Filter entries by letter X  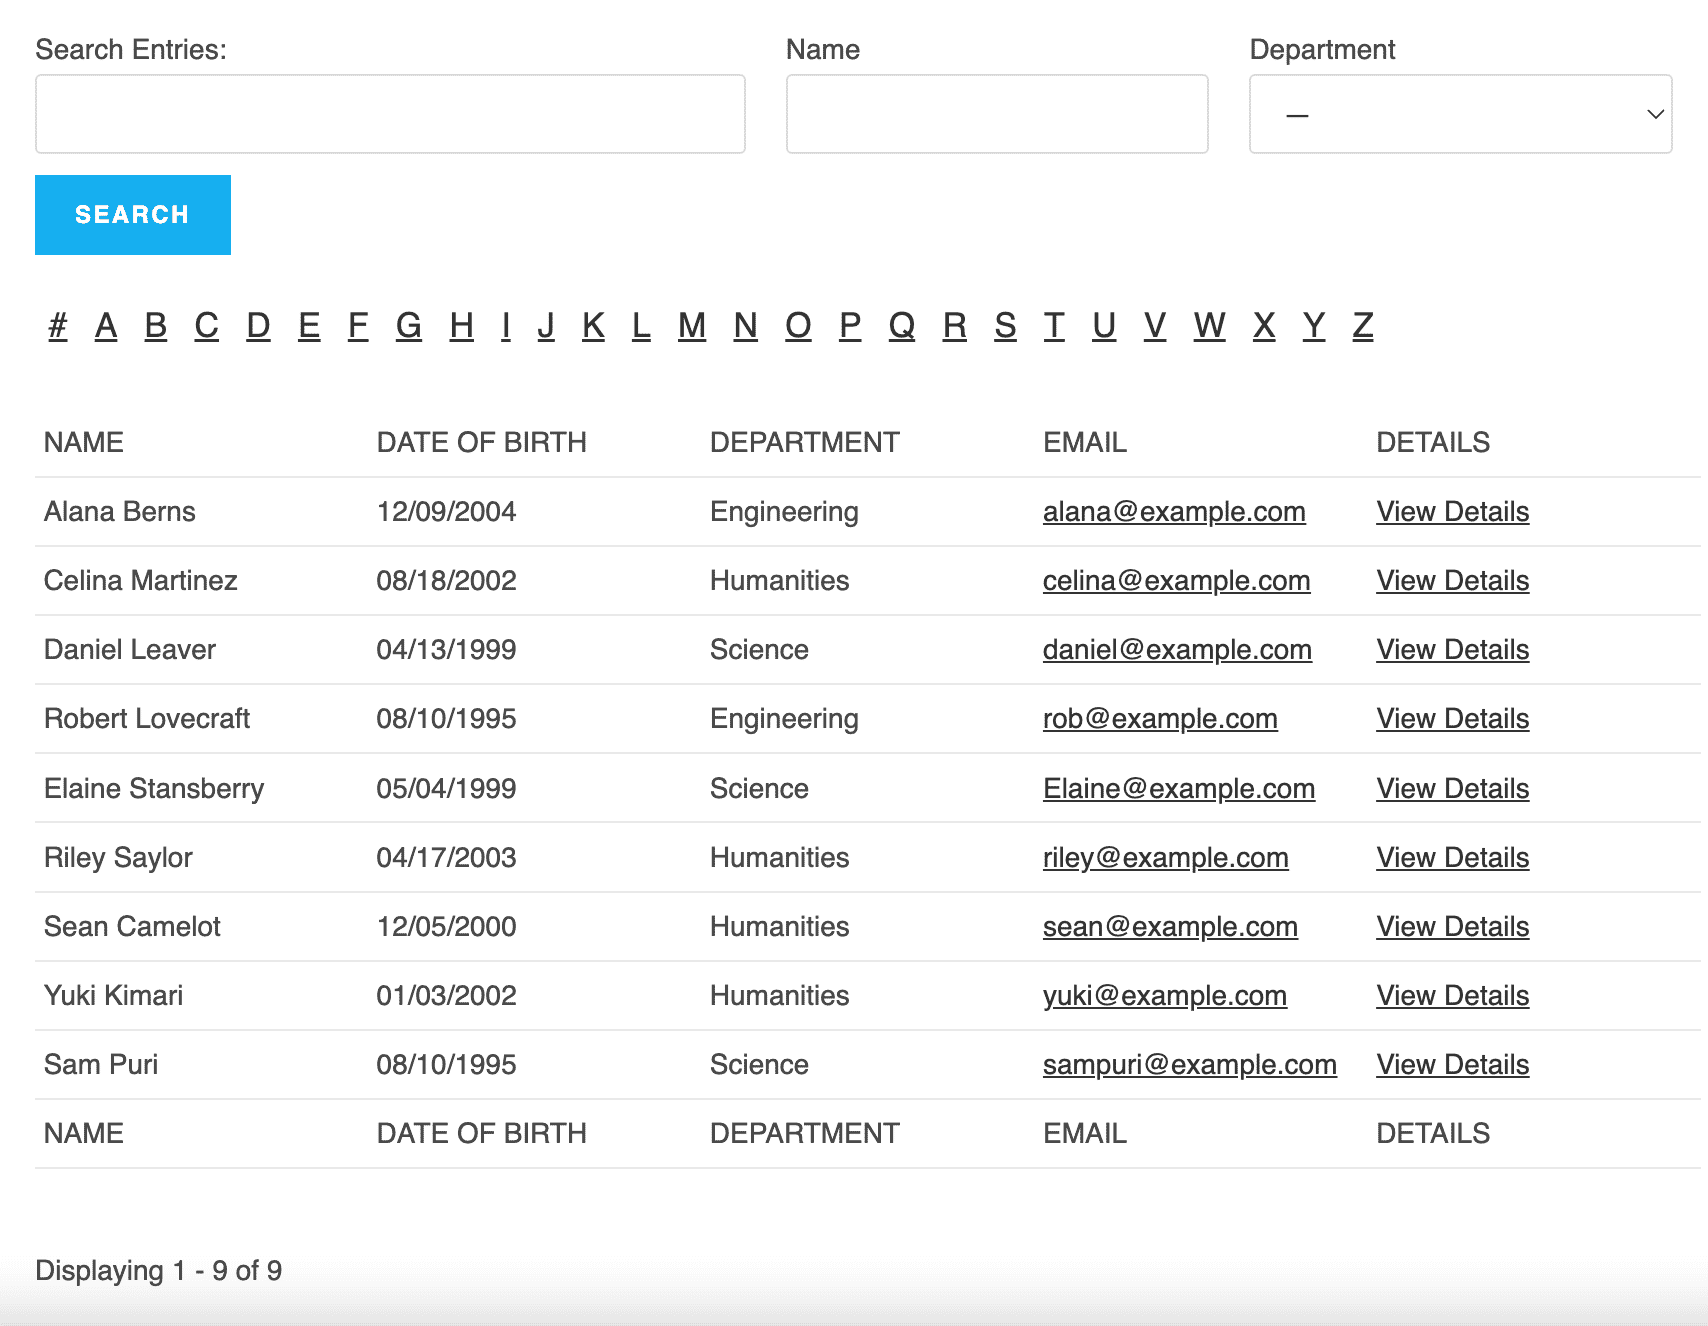(x=1264, y=326)
